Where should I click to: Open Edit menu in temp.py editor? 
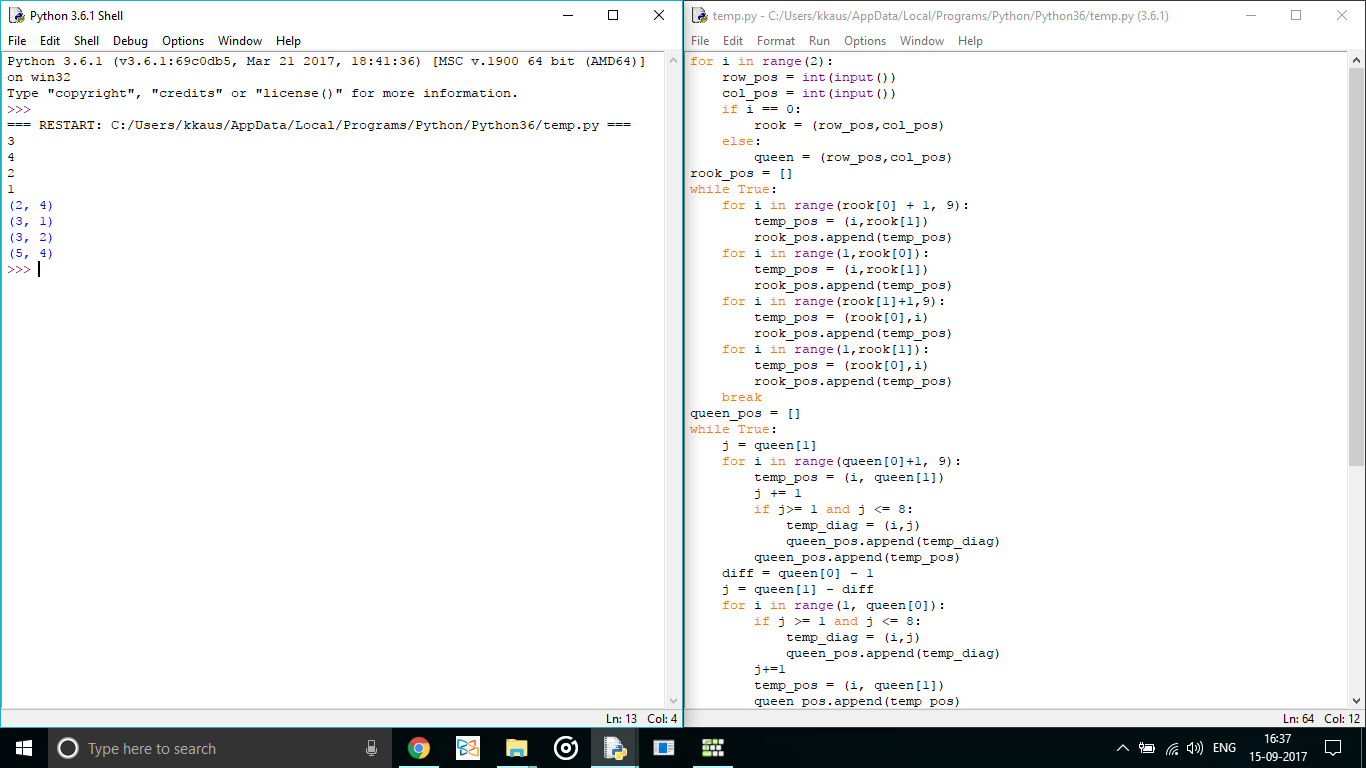[733, 41]
